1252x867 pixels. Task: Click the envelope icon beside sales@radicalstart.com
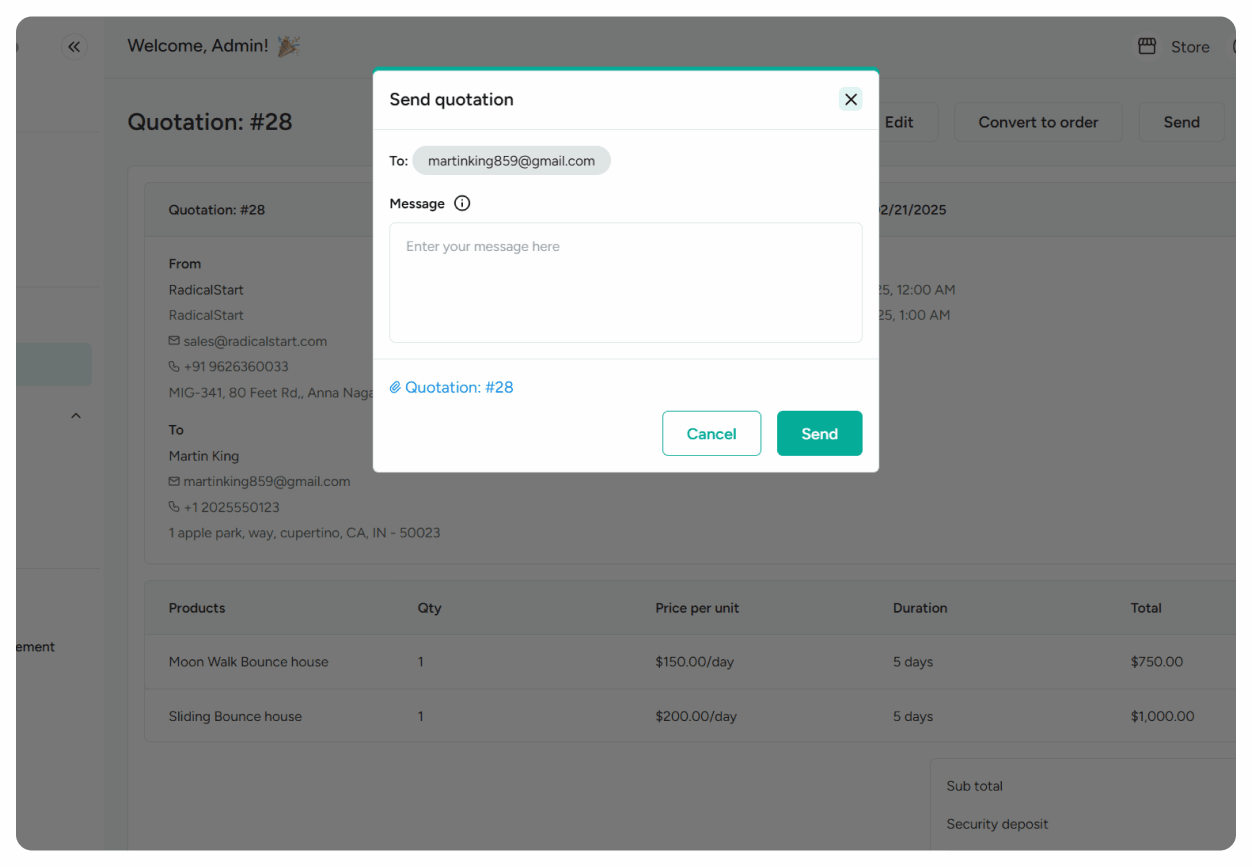174,341
